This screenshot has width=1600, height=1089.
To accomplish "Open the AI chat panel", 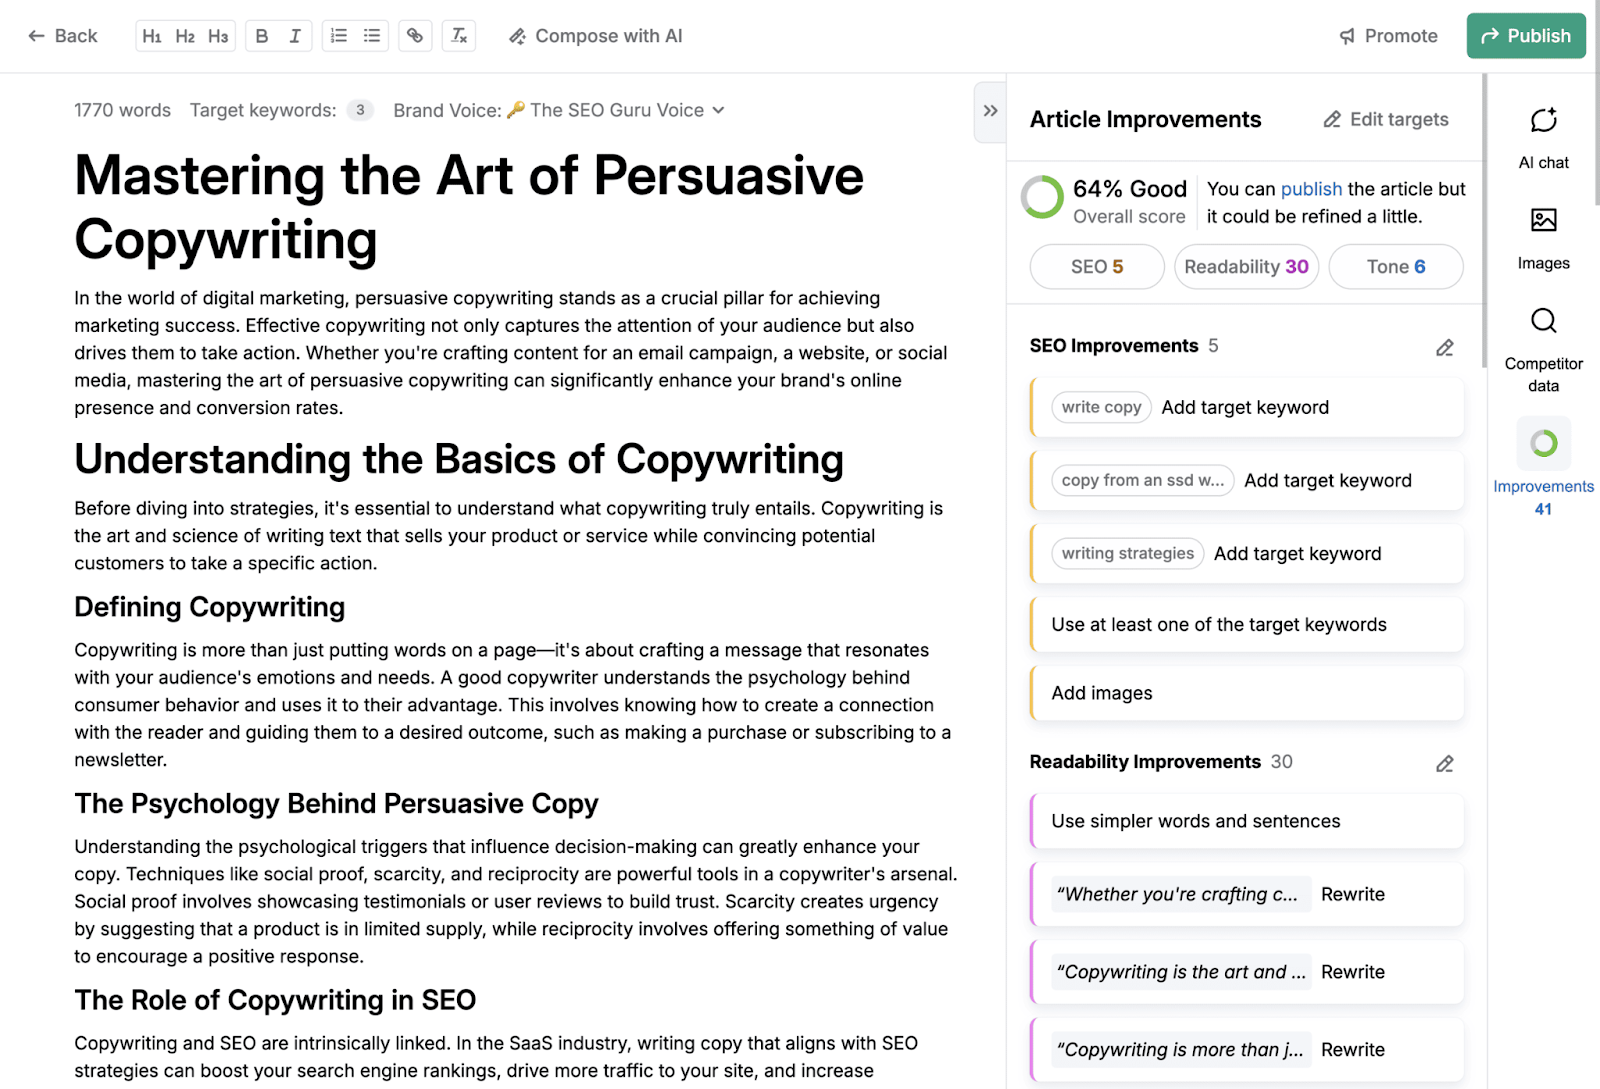I will [x=1543, y=135].
